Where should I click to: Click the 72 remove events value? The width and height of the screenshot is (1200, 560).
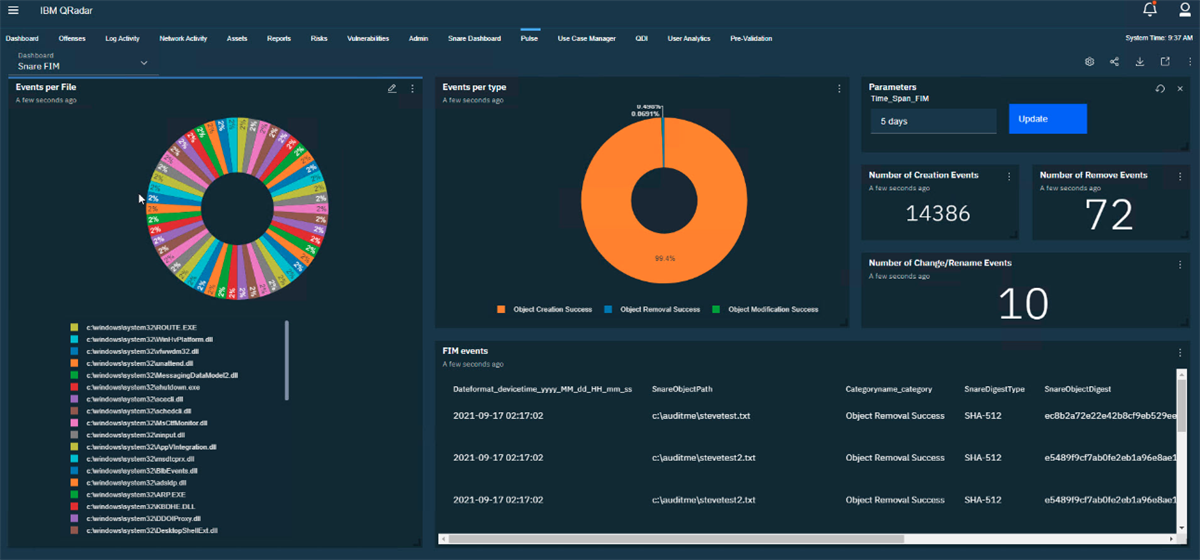point(1109,215)
